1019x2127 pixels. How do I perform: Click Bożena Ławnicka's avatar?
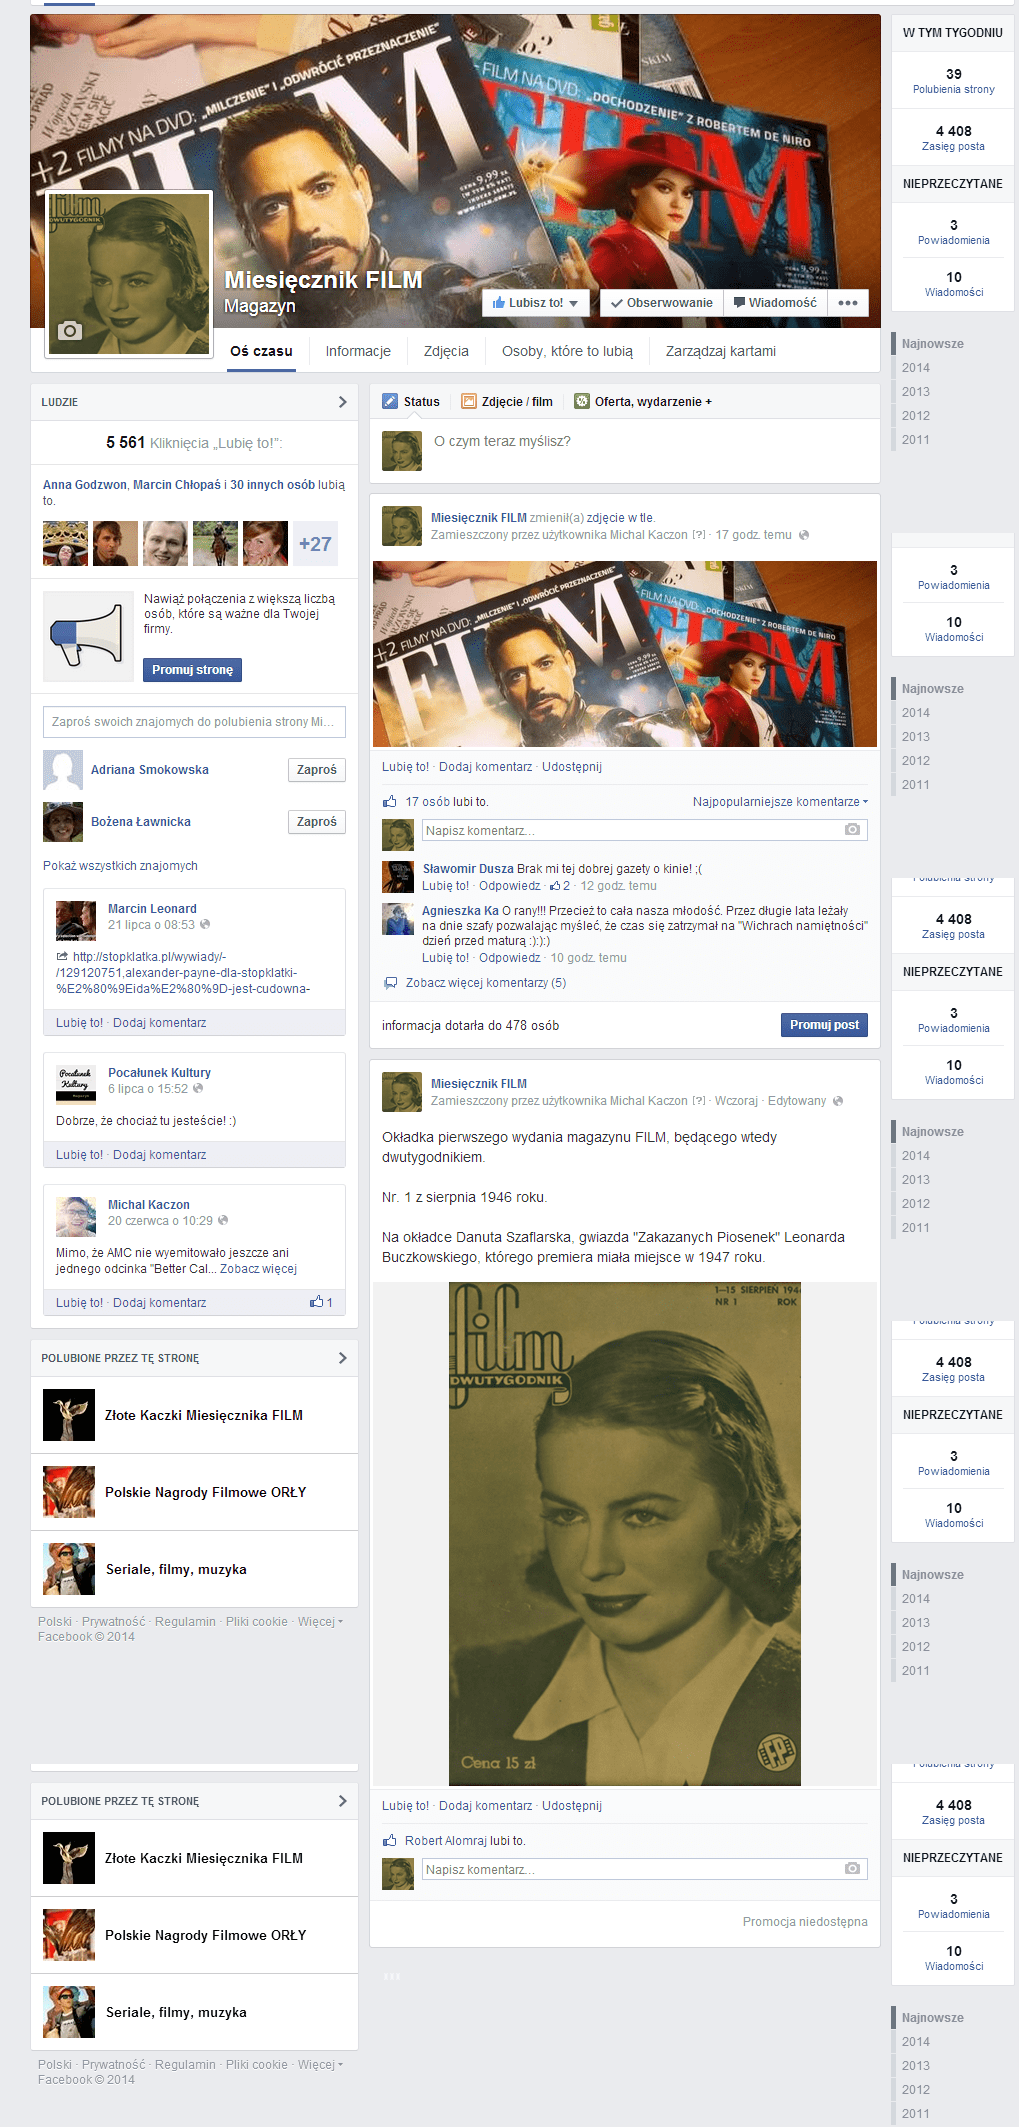pos(63,822)
